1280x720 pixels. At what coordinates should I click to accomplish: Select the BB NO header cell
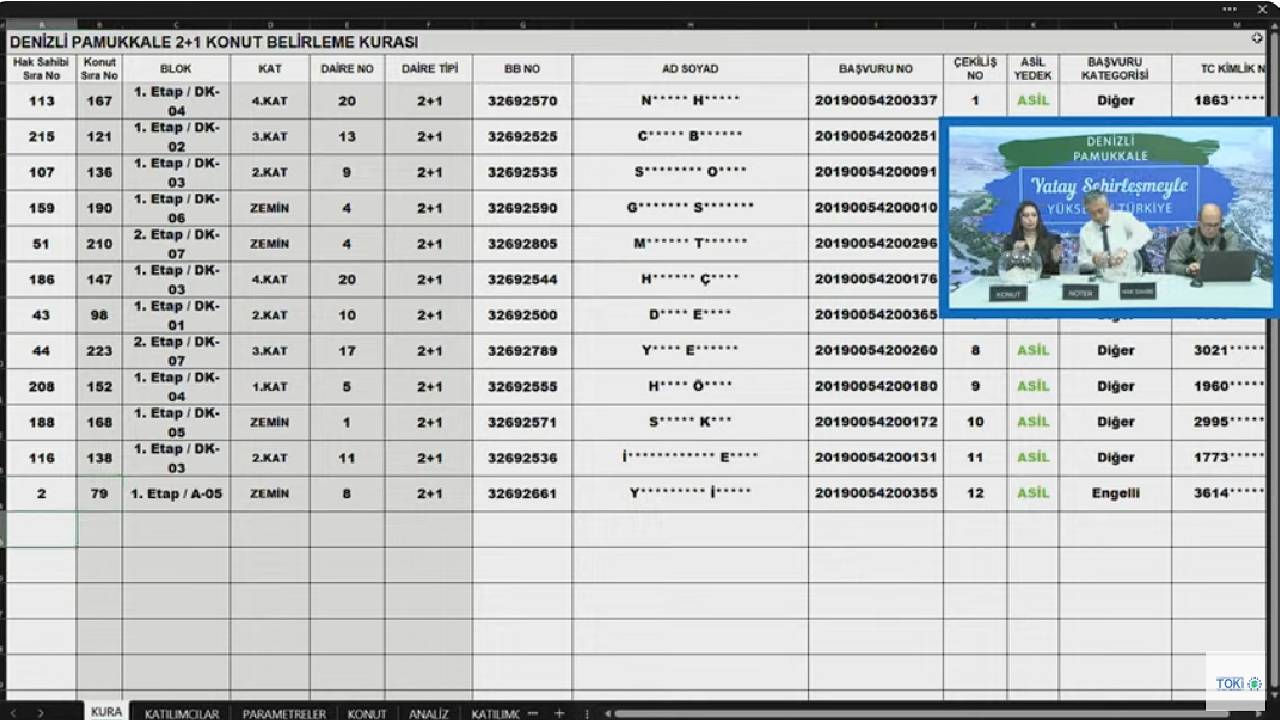click(522, 69)
